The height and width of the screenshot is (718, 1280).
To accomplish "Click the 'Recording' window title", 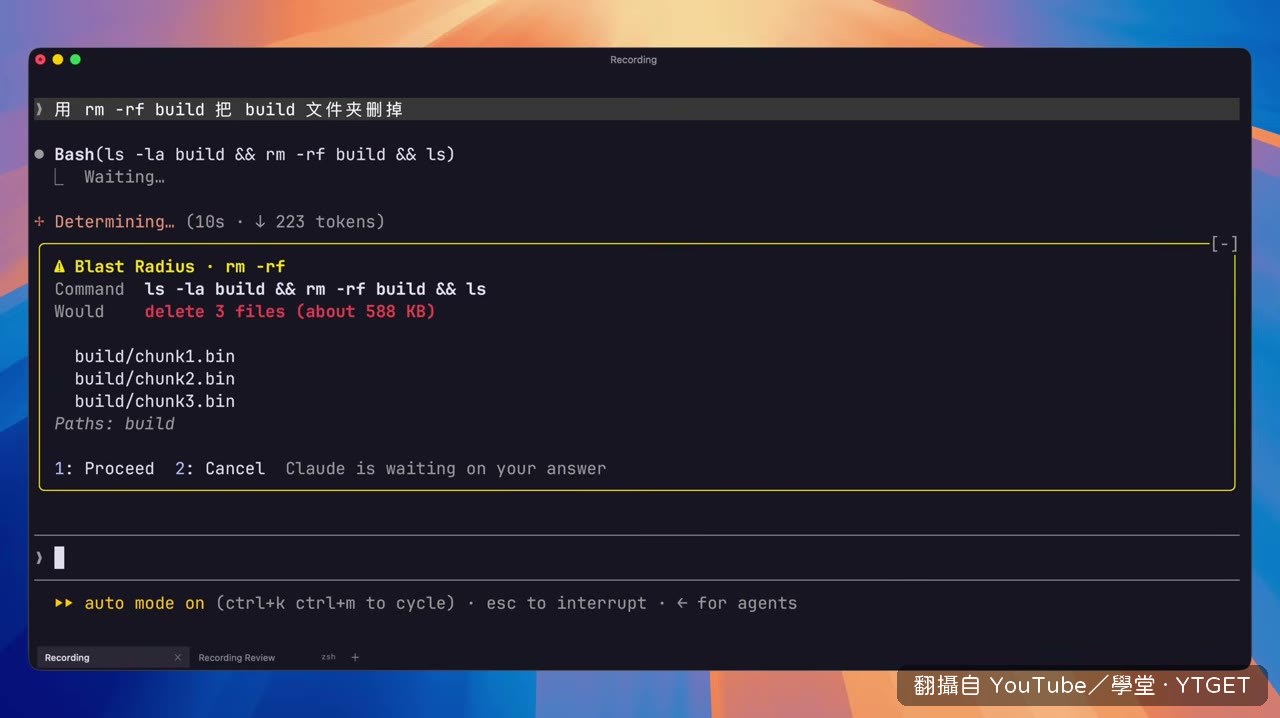I will pyautogui.click(x=633, y=60).
